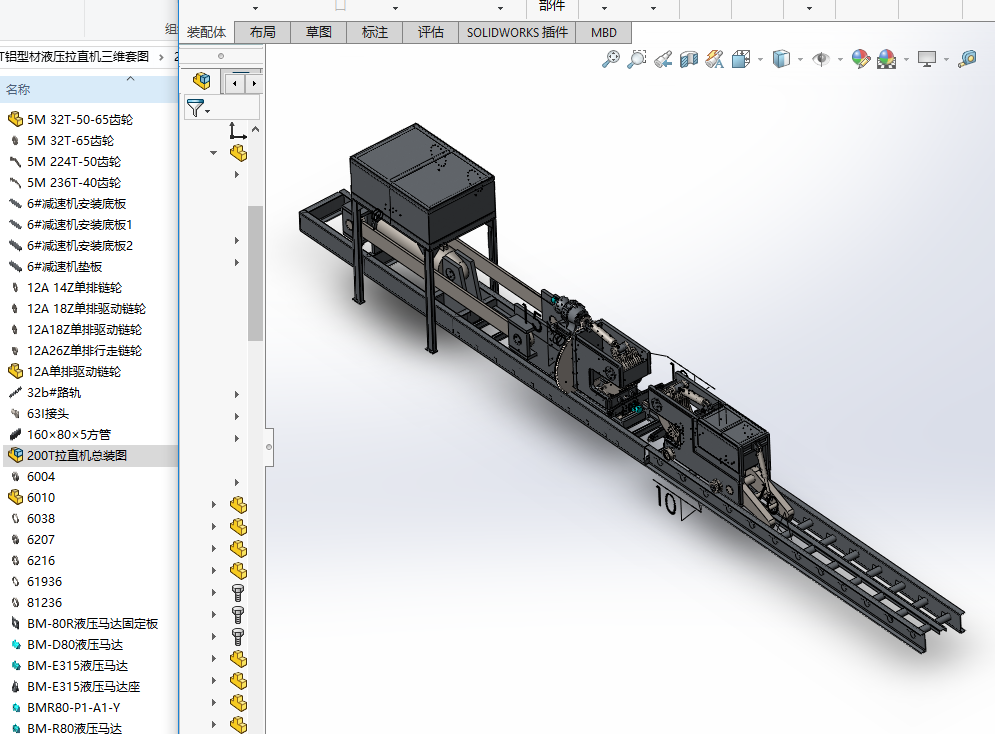Collapse the top-level assembly in feature tree
995x734 pixels.
click(x=213, y=153)
